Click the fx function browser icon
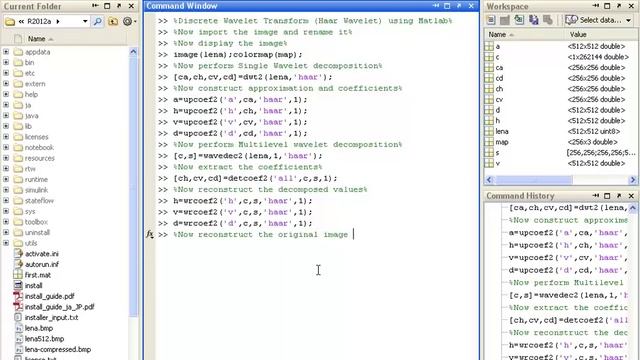Viewport: 640px width, 360px height. pyautogui.click(x=150, y=234)
